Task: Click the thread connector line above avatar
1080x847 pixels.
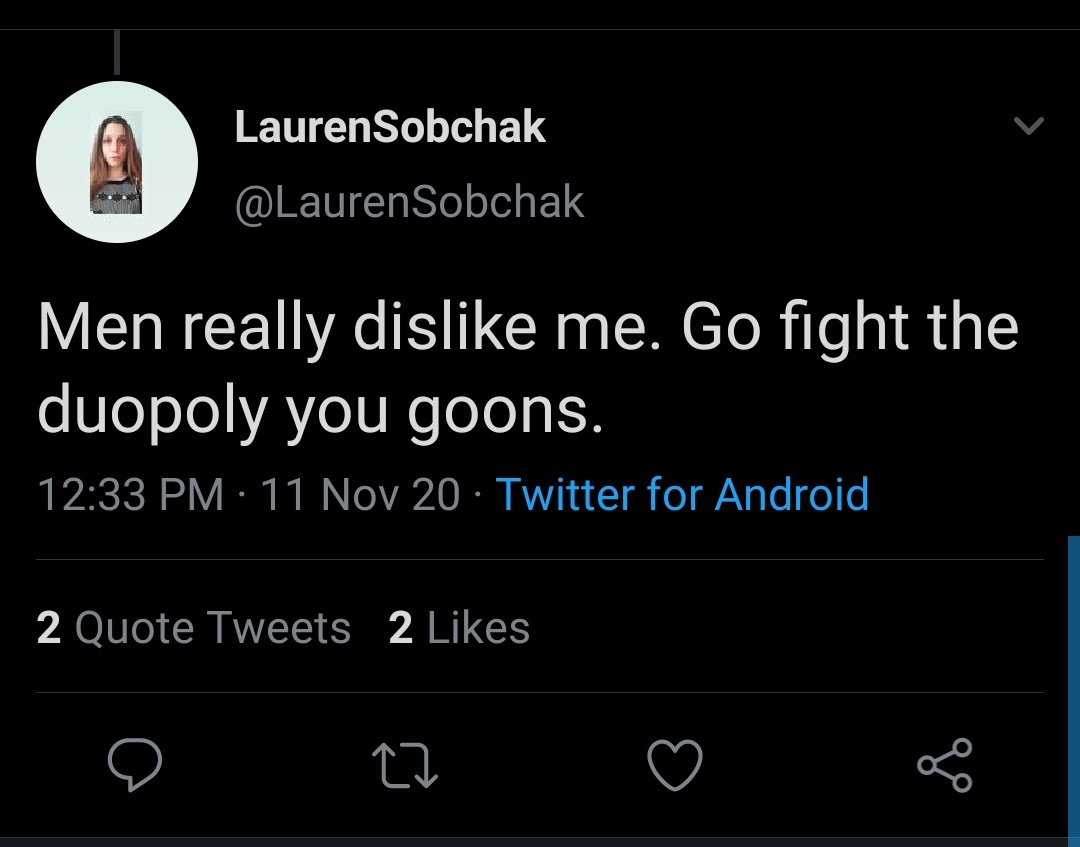Action: point(117,52)
